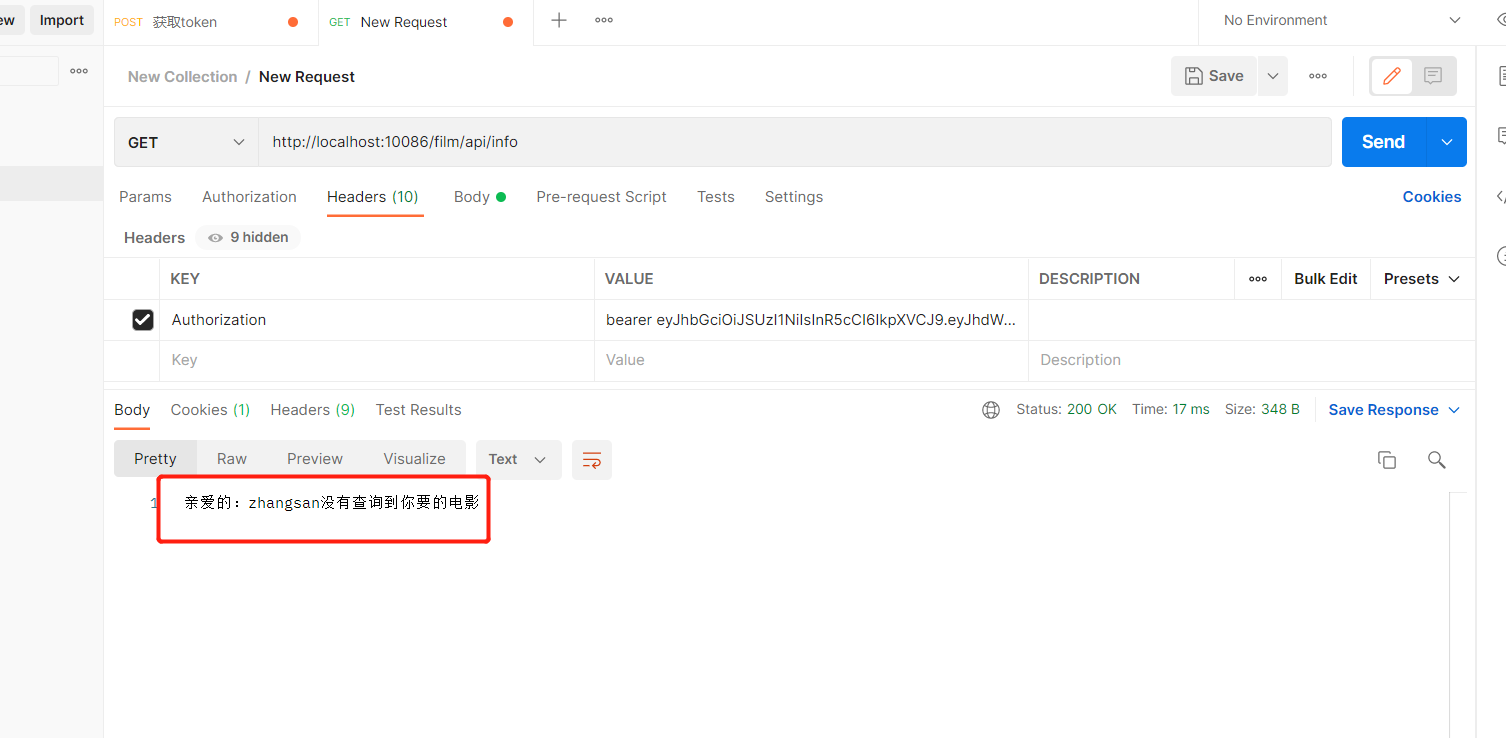The image size is (1506, 738).
Task: Toggle line wrap icon in response
Action: point(592,460)
